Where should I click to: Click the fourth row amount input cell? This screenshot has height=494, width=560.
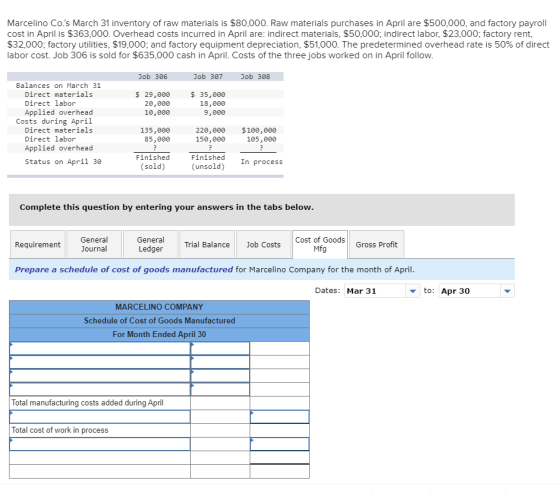(220, 389)
